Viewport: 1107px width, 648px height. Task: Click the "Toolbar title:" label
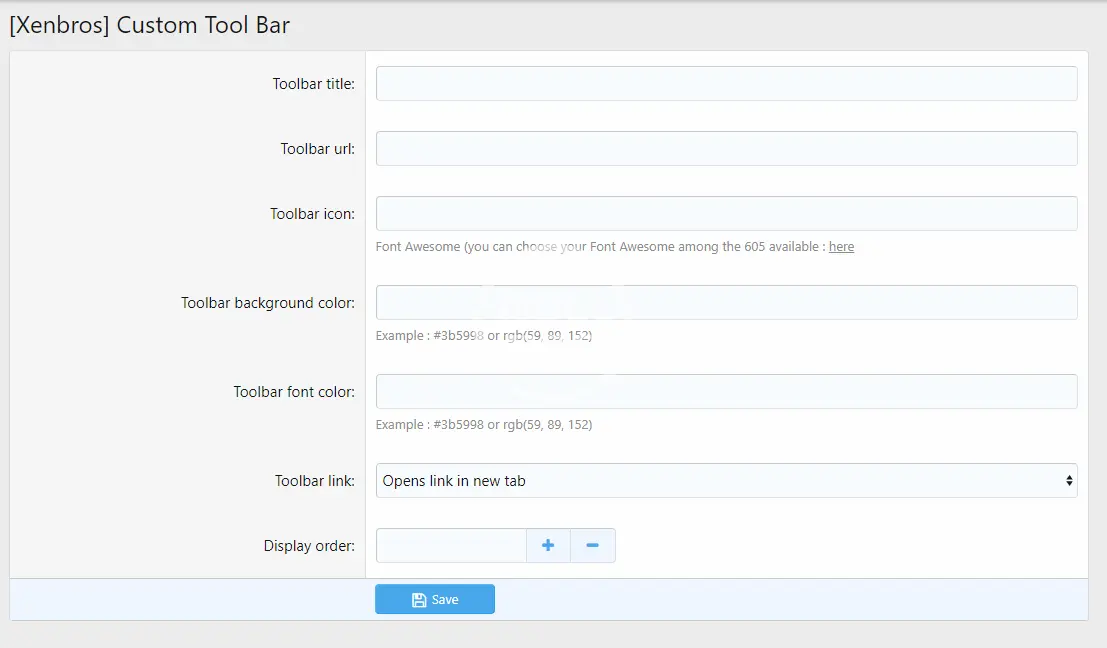313,84
